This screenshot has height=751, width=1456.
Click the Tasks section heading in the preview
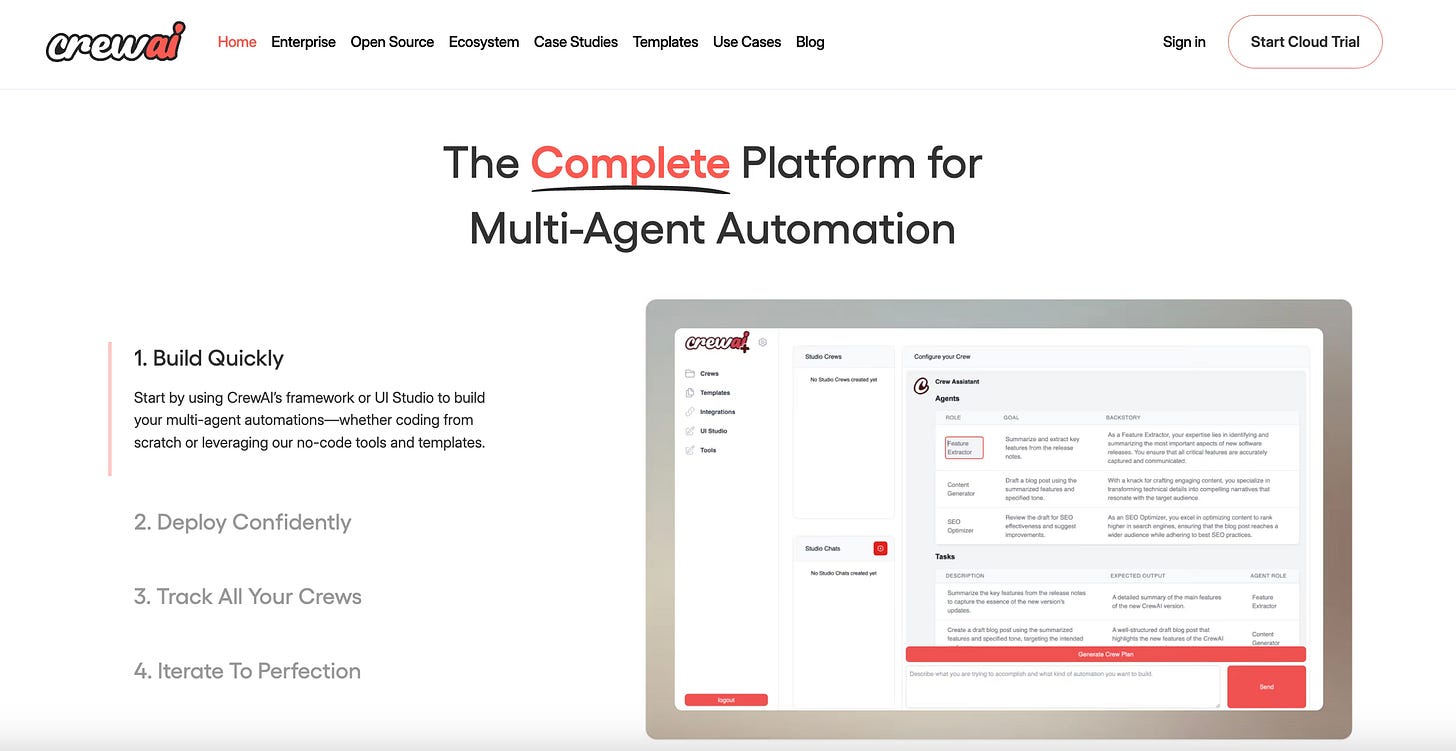click(x=945, y=556)
